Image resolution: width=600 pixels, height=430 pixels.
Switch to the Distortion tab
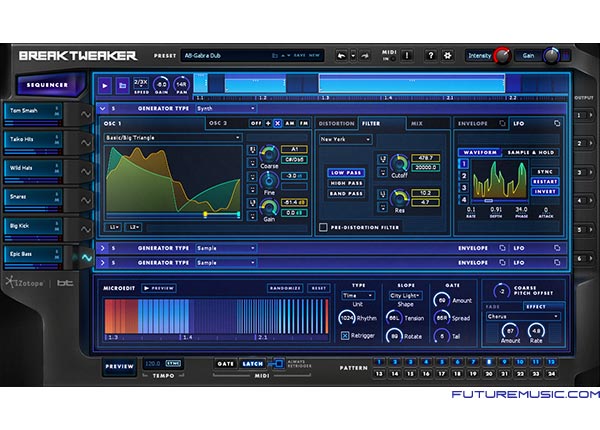tap(336, 124)
